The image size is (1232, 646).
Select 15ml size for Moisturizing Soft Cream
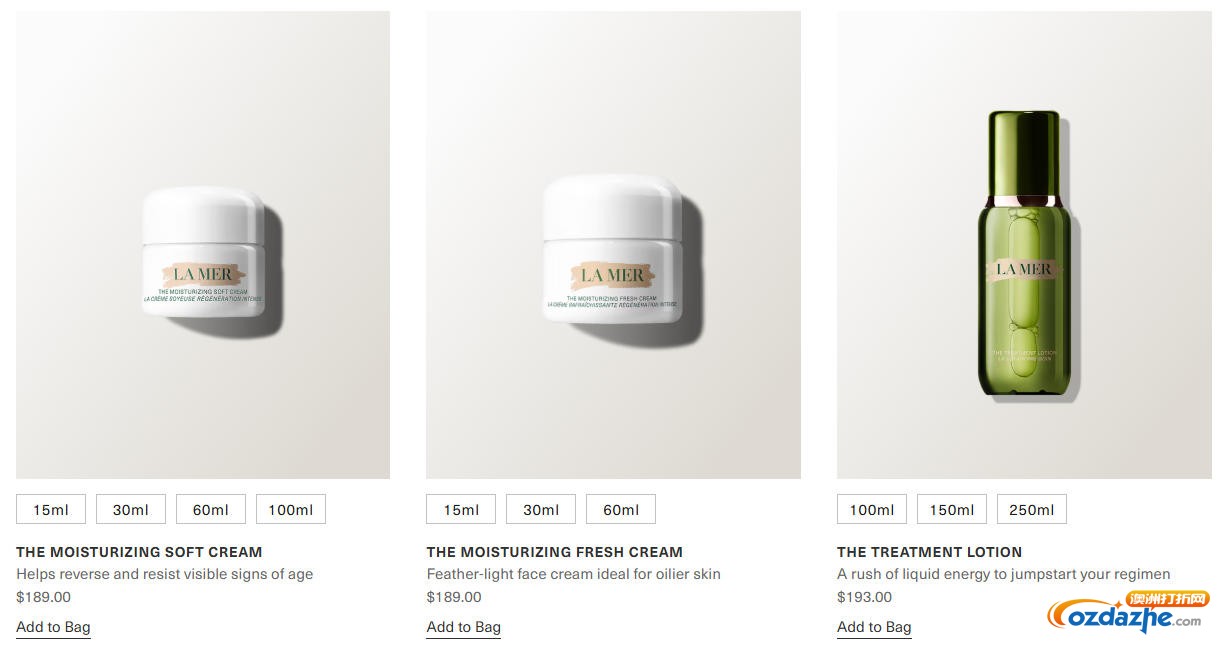click(x=51, y=509)
